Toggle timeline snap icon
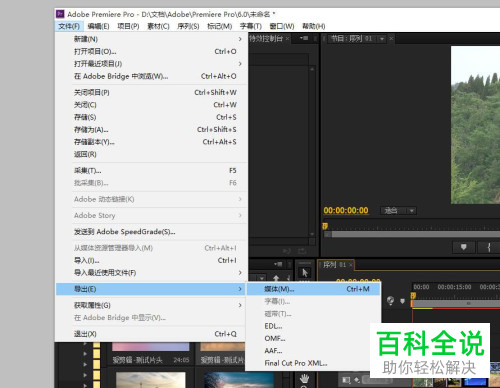Screen dimensions: 500x388 click(390, 301)
